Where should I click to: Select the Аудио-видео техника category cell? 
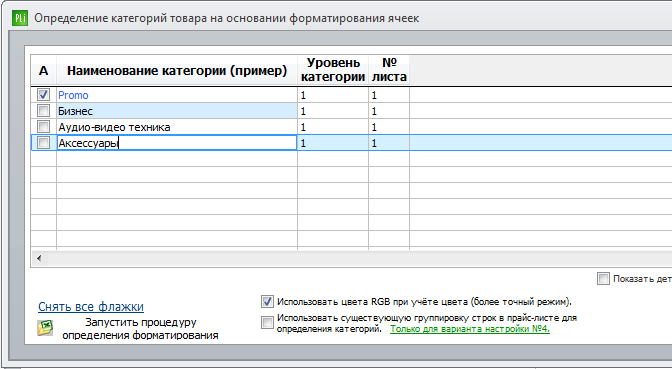[177, 127]
